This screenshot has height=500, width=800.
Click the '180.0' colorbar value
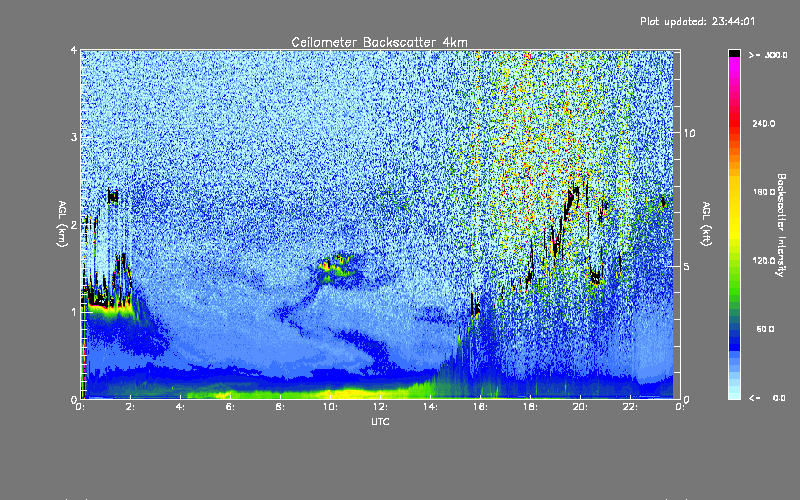[x=764, y=192]
